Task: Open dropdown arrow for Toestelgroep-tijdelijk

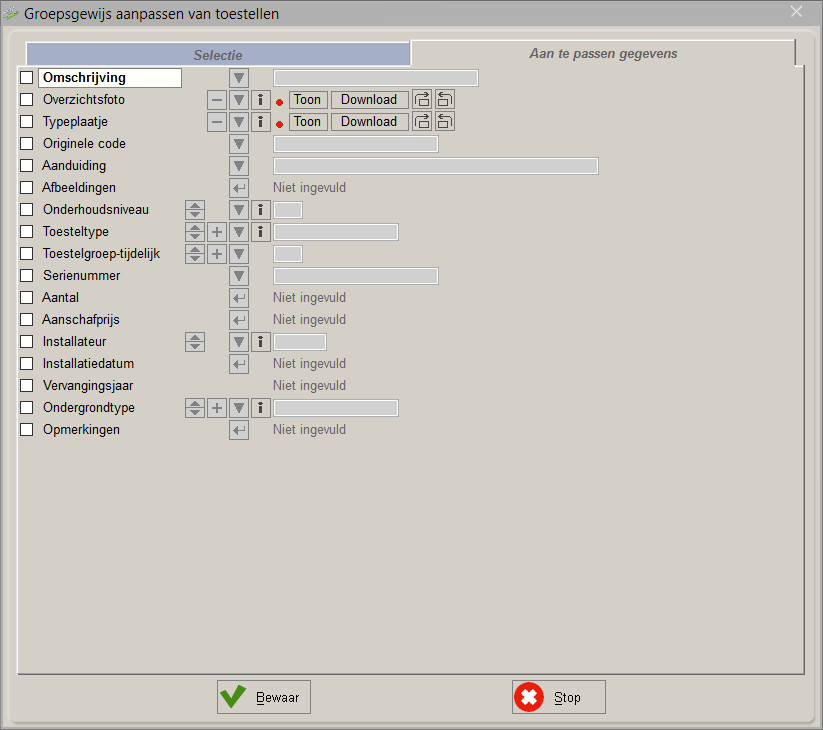Action: click(239, 254)
